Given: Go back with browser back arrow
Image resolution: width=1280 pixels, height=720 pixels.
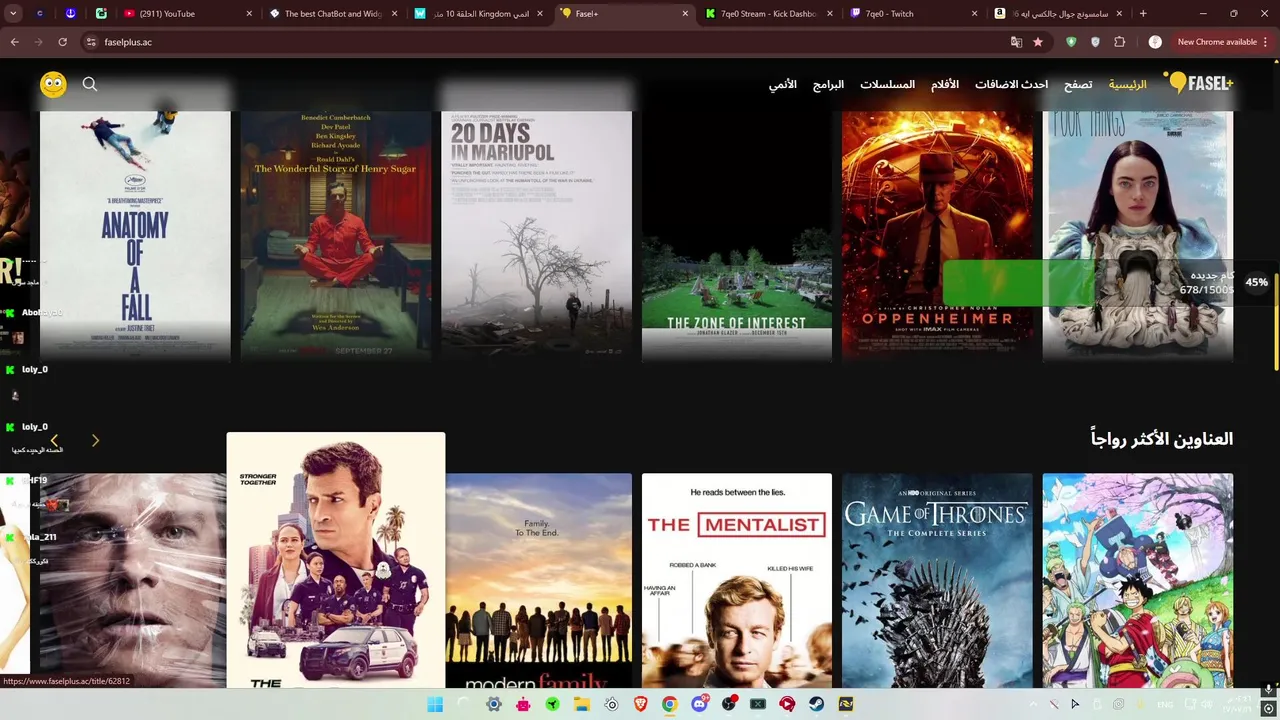Looking at the screenshot, I should click(14, 42).
